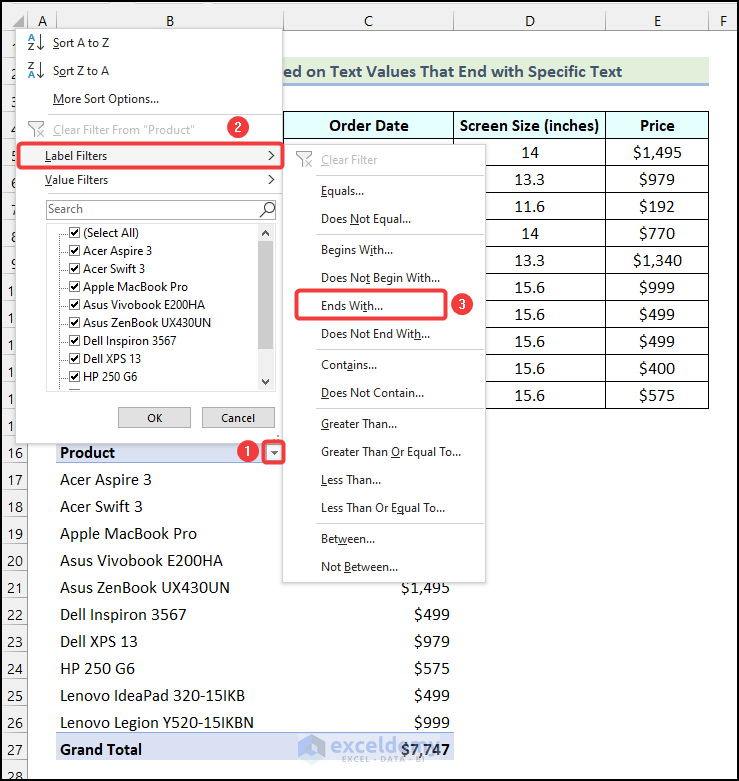Select Between filter option

pyautogui.click(x=384, y=538)
